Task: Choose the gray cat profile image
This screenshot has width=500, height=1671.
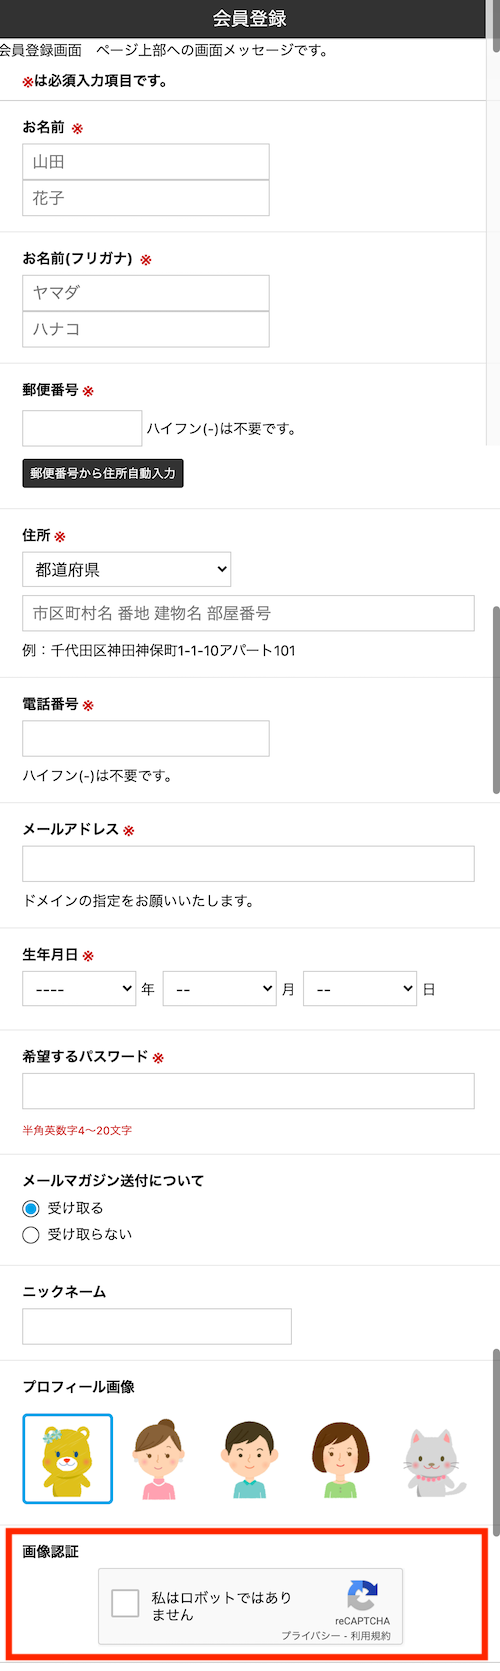Action: (x=433, y=1461)
